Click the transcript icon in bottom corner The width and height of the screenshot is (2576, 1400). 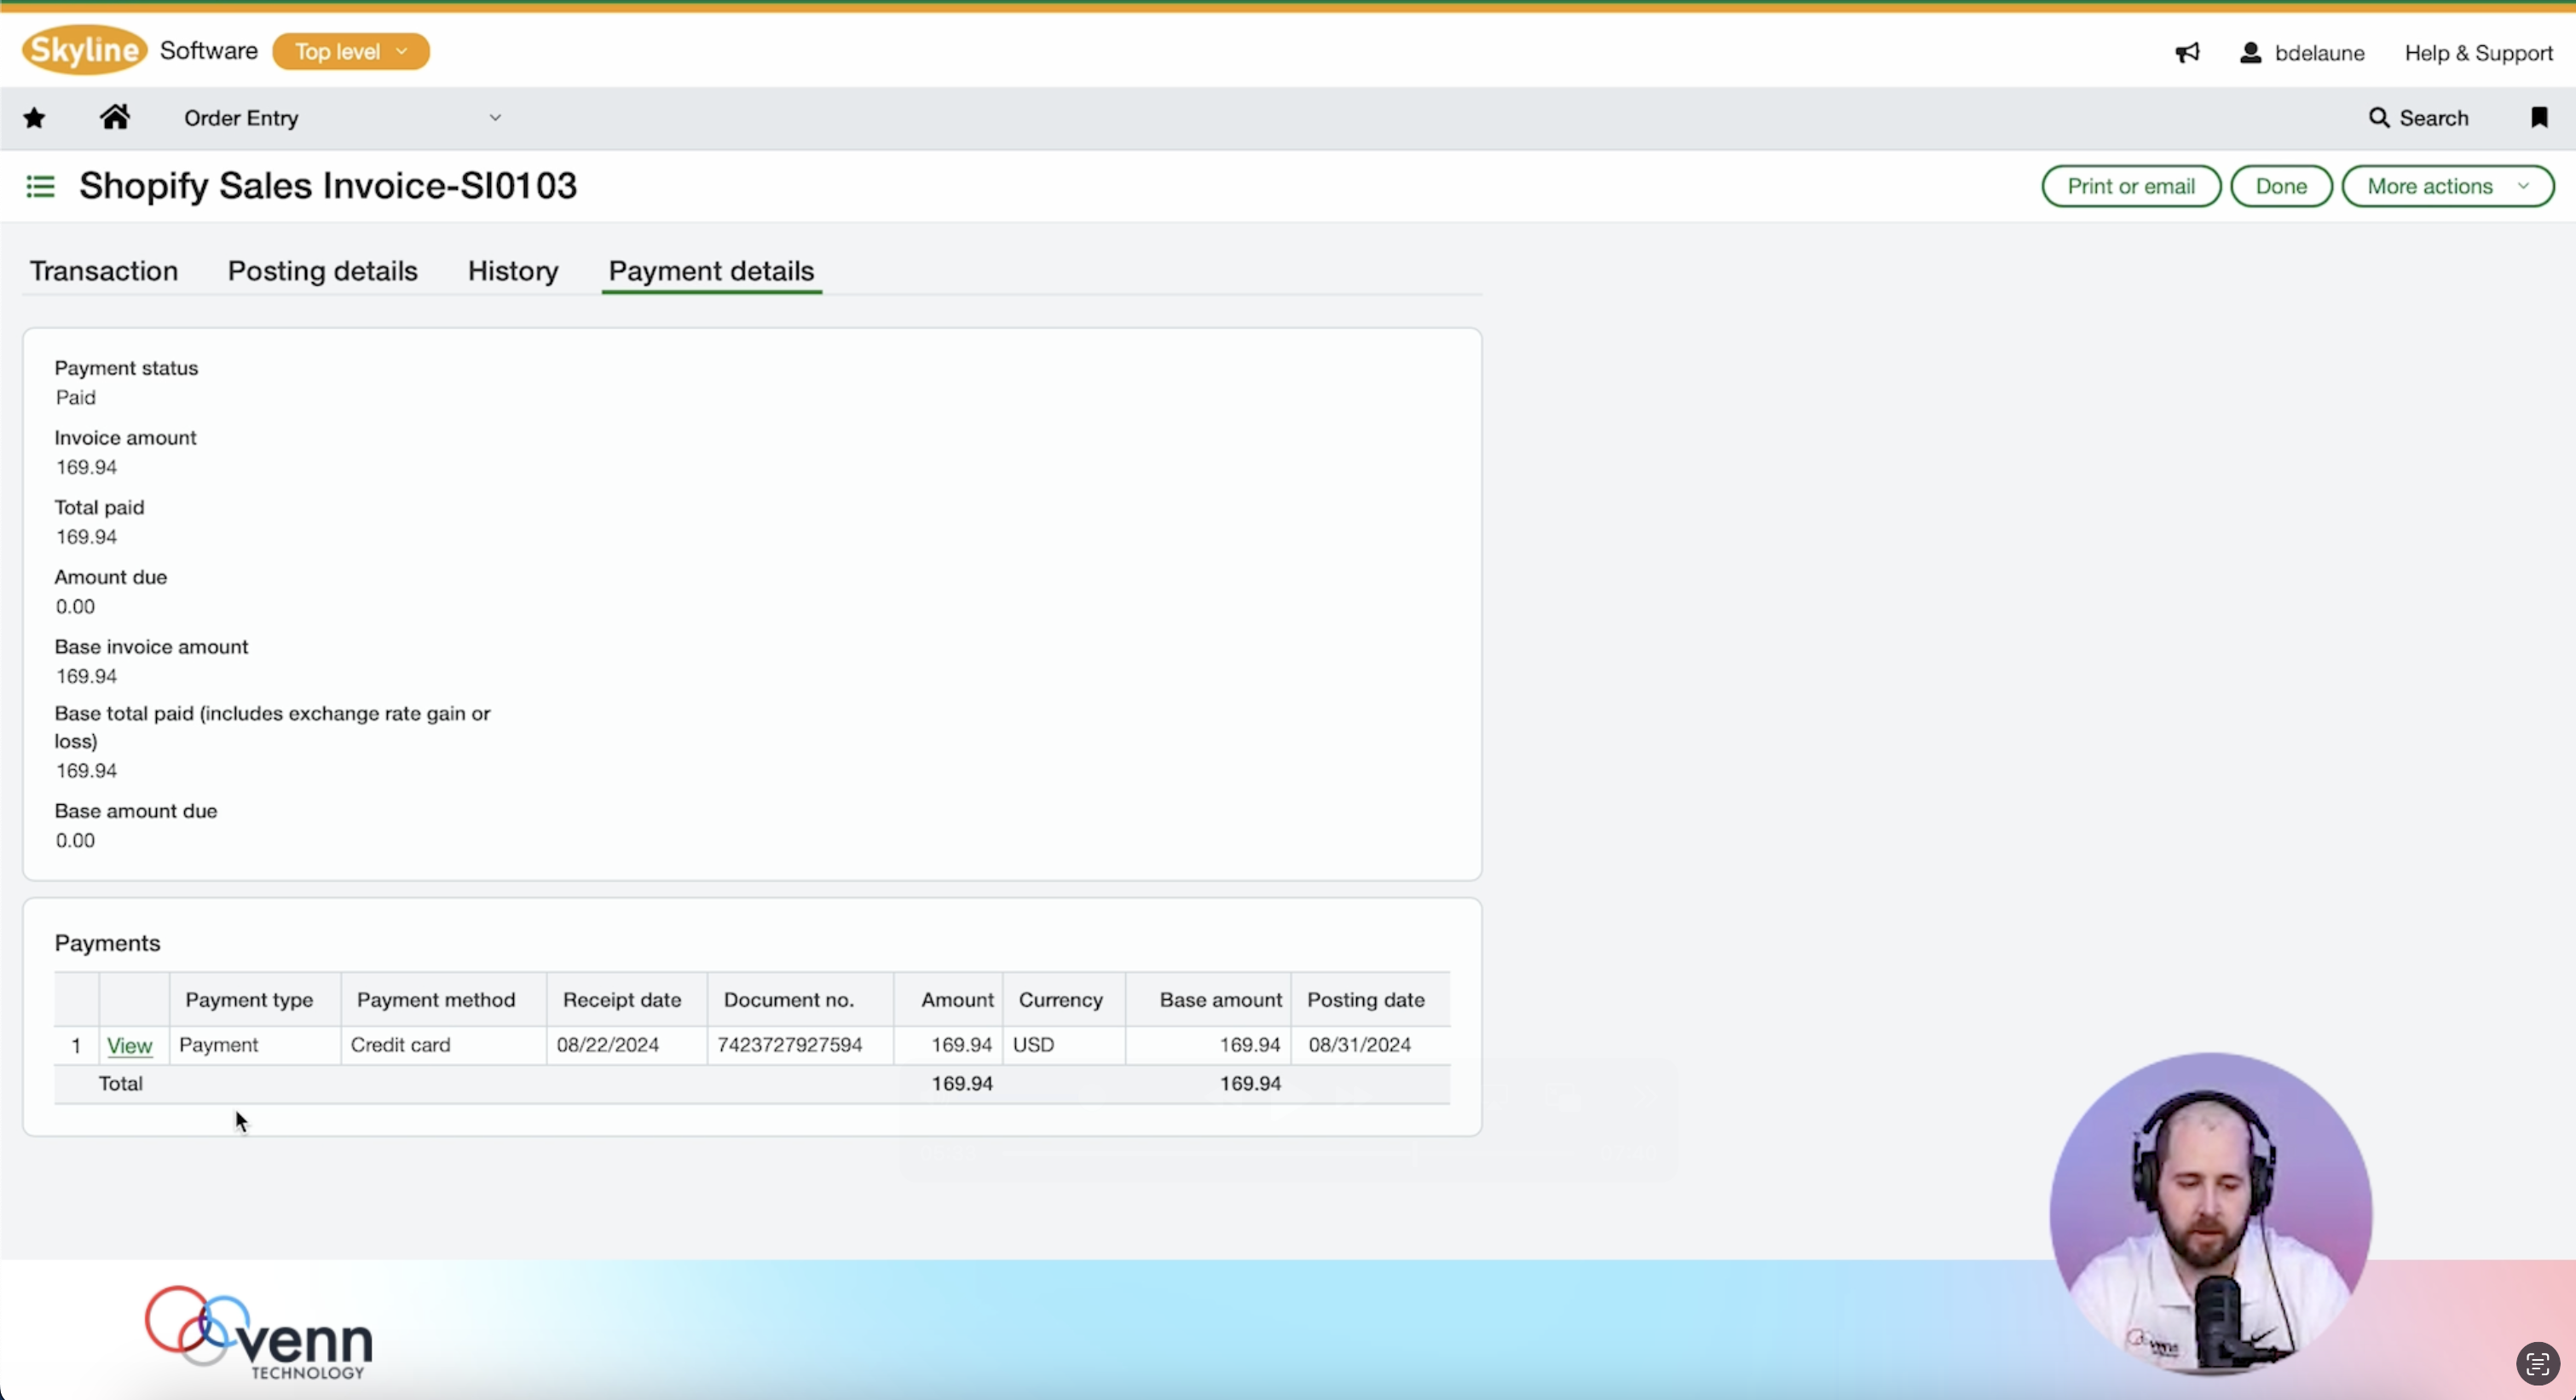pyautogui.click(x=2537, y=1363)
